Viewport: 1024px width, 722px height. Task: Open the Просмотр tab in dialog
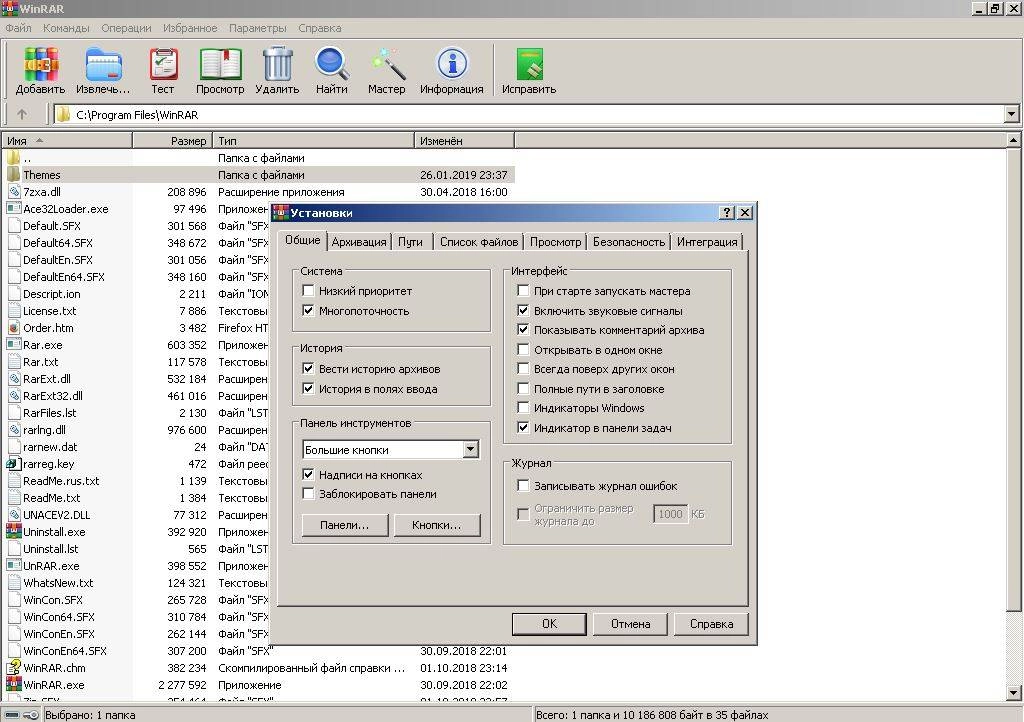coord(555,242)
